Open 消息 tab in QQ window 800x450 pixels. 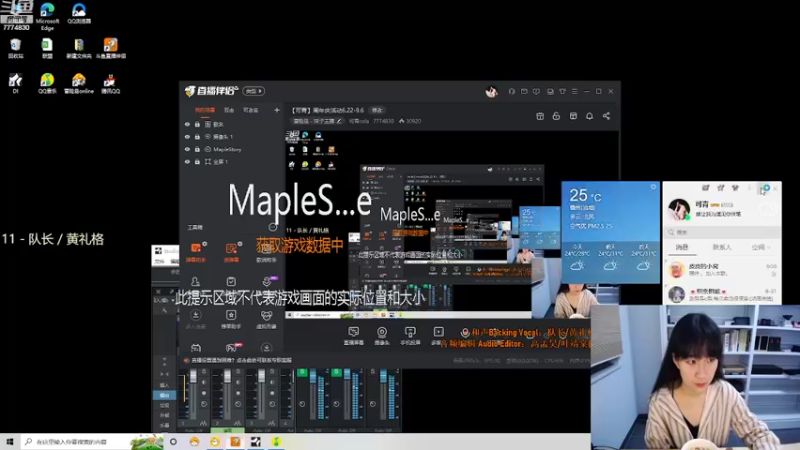click(682, 247)
